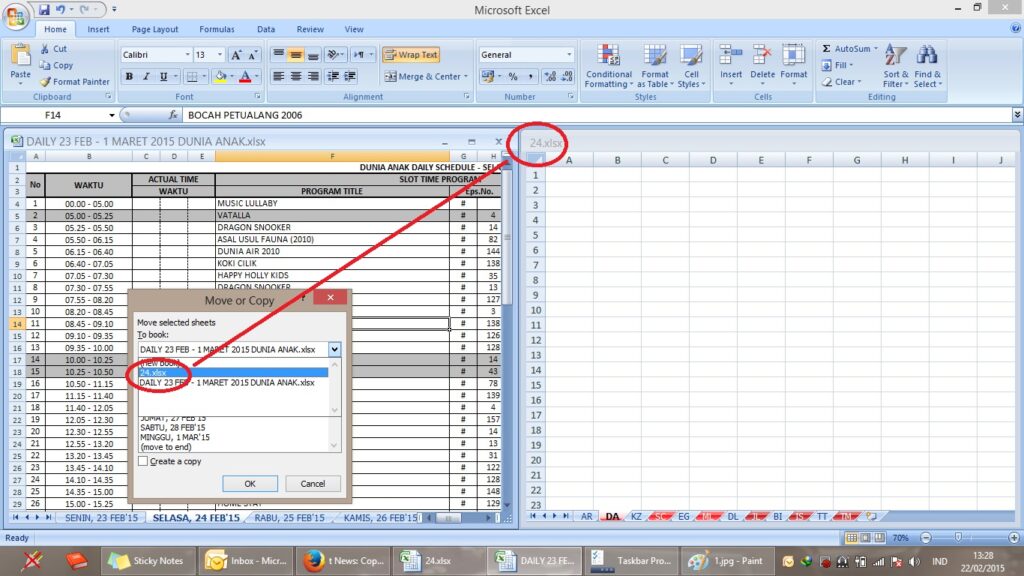This screenshot has width=1024, height=576.
Task: Switch to the Page Layout ribbon tab
Action: click(153, 29)
